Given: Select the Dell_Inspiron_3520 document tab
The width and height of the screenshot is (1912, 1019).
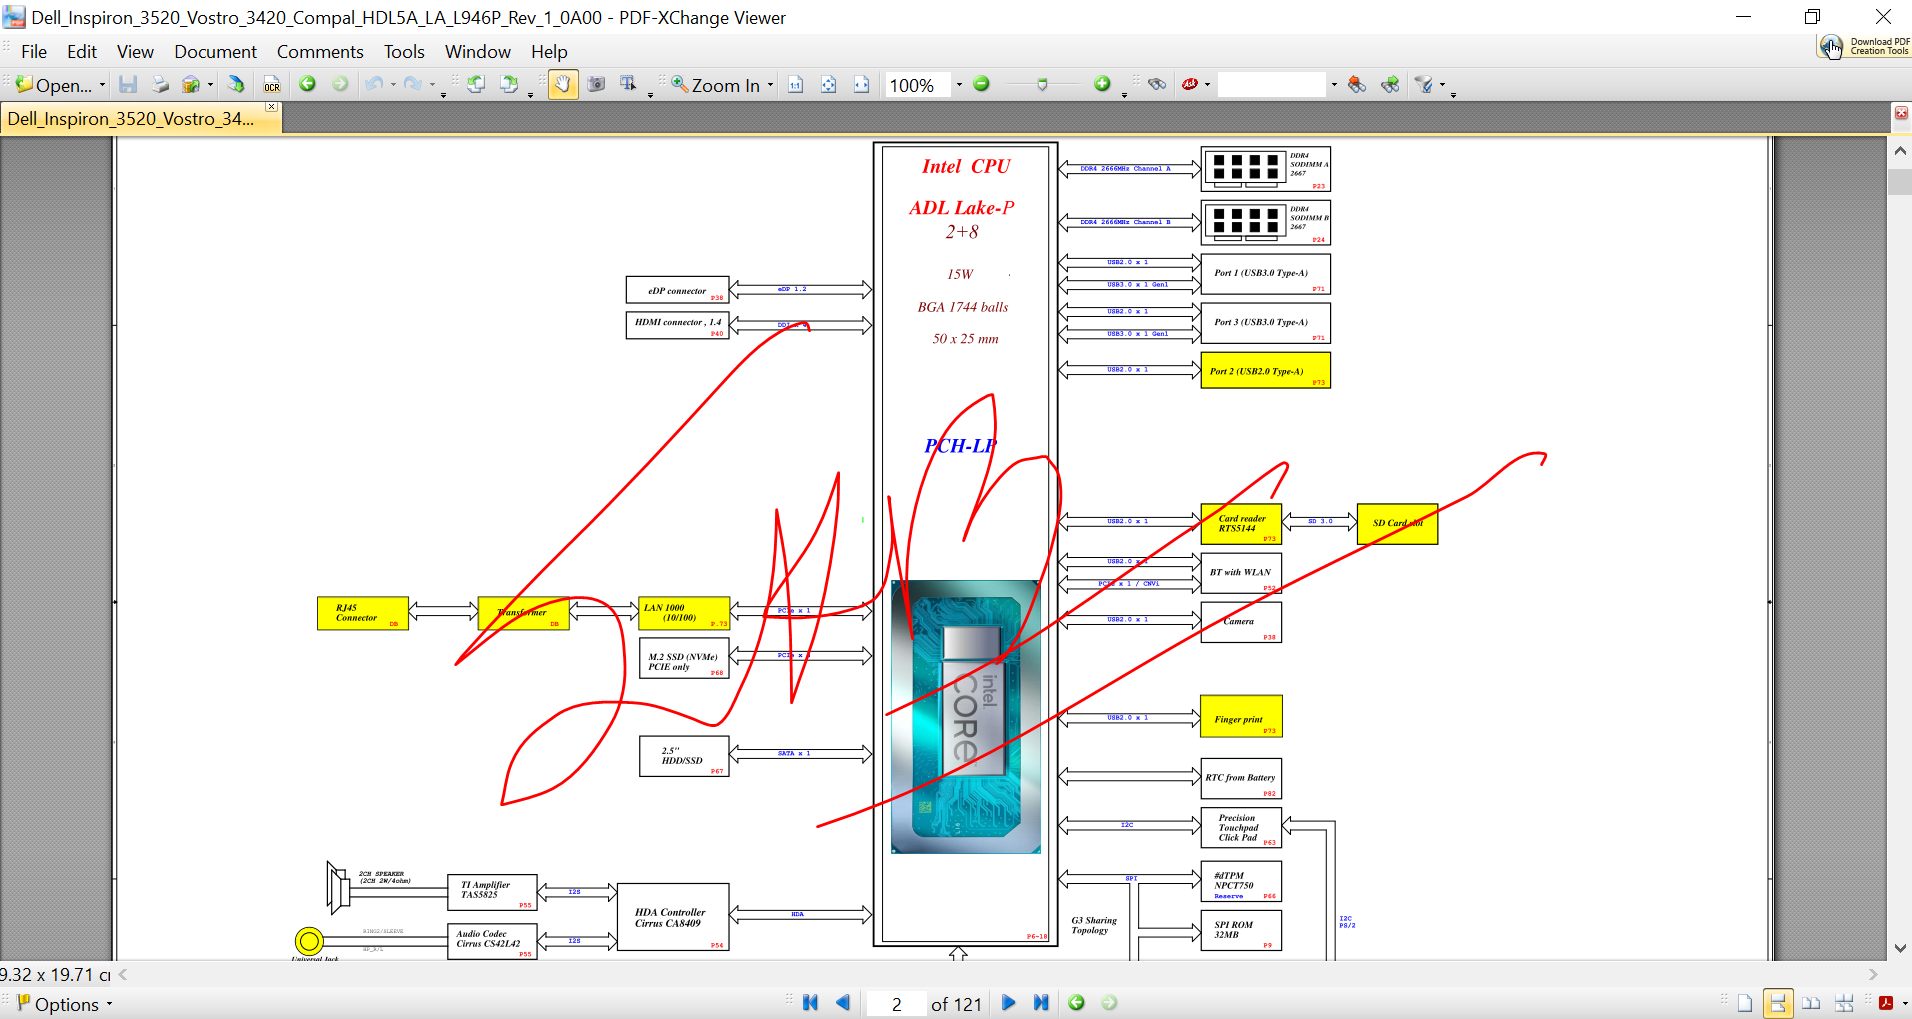Looking at the screenshot, I should [131, 119].
